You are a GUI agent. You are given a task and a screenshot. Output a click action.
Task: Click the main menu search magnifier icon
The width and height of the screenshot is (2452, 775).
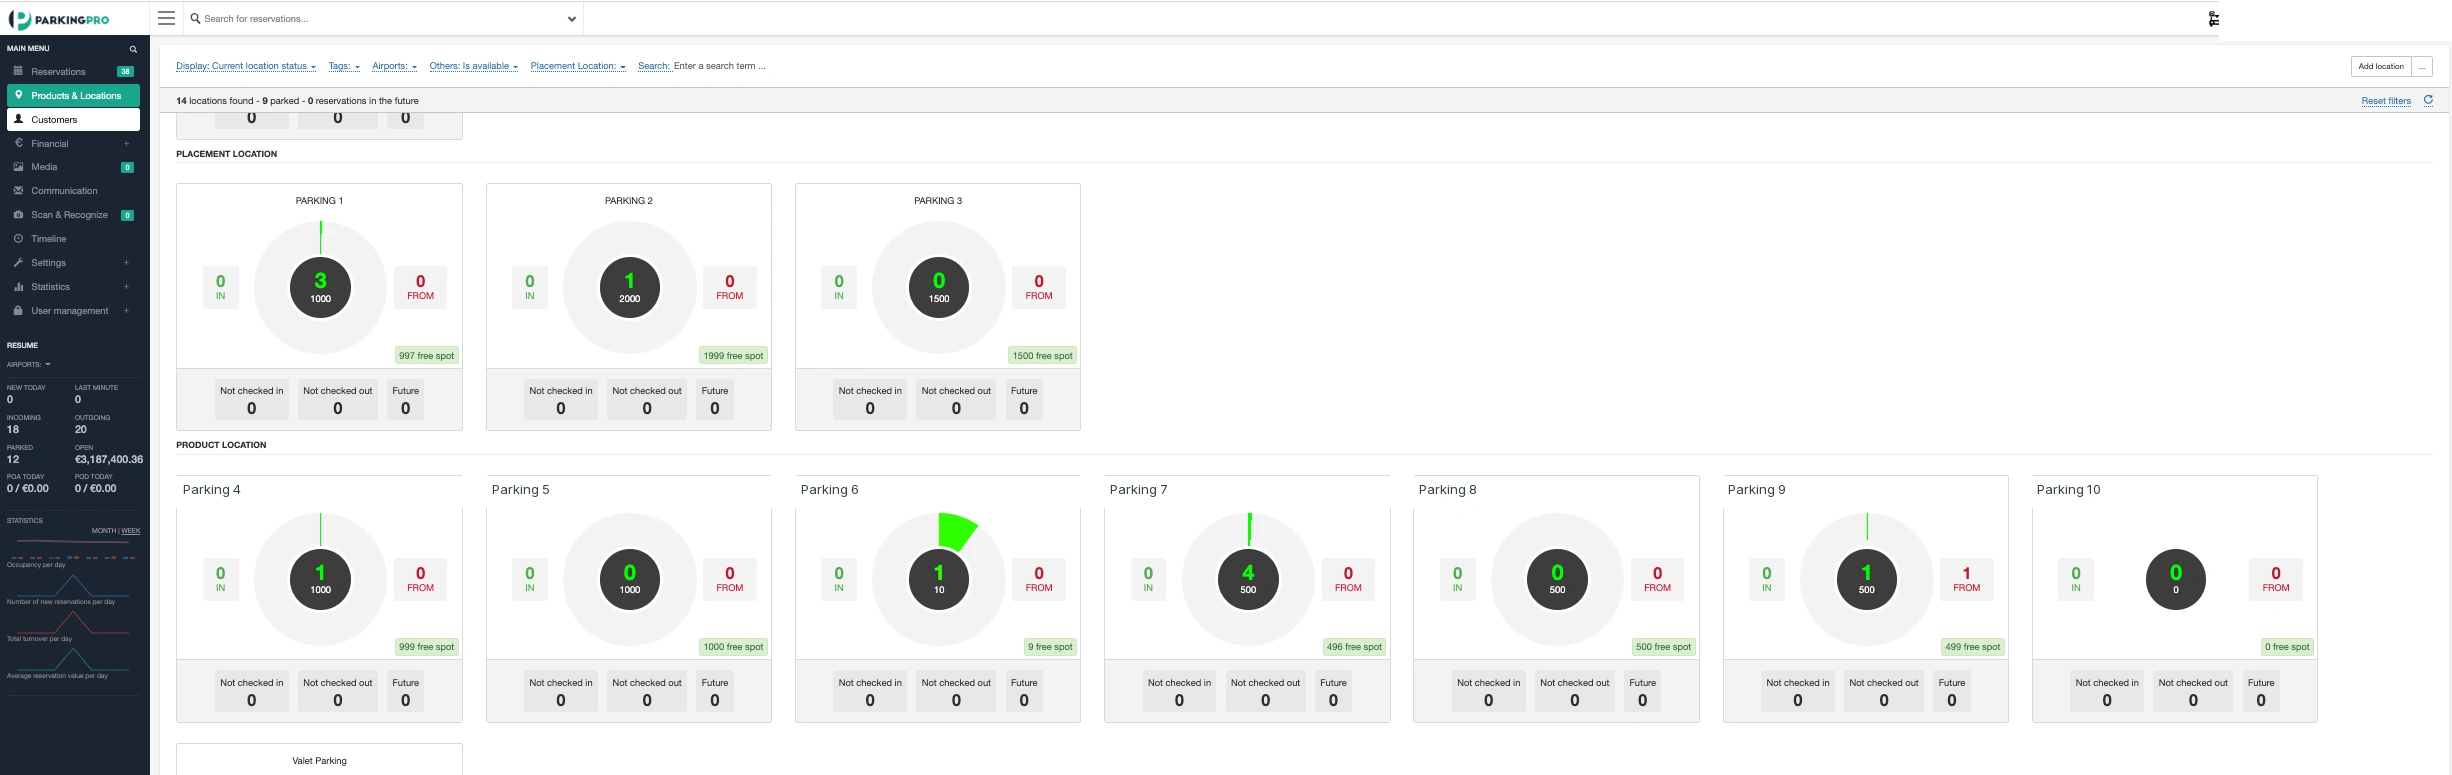click(x=133, y=49)
